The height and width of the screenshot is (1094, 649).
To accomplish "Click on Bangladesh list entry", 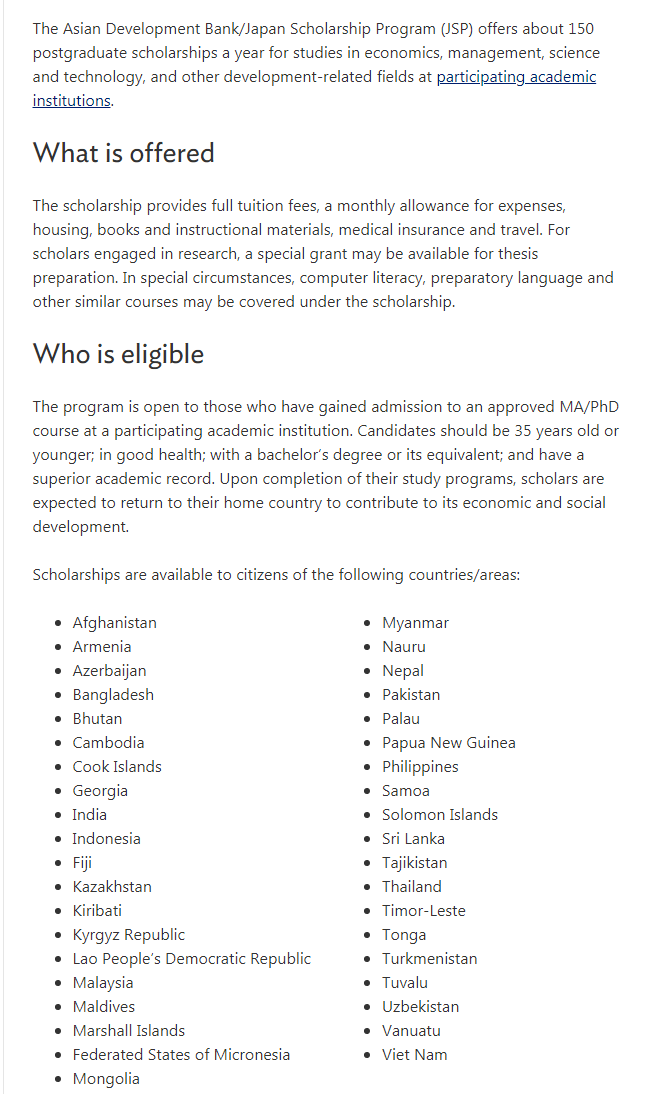I will coord(113,694).
